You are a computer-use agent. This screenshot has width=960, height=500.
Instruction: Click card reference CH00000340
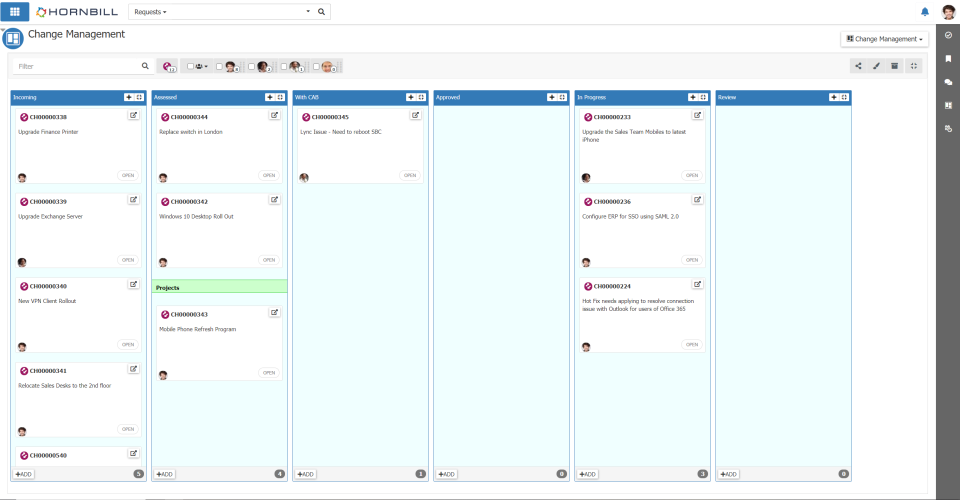pos(48,286)
